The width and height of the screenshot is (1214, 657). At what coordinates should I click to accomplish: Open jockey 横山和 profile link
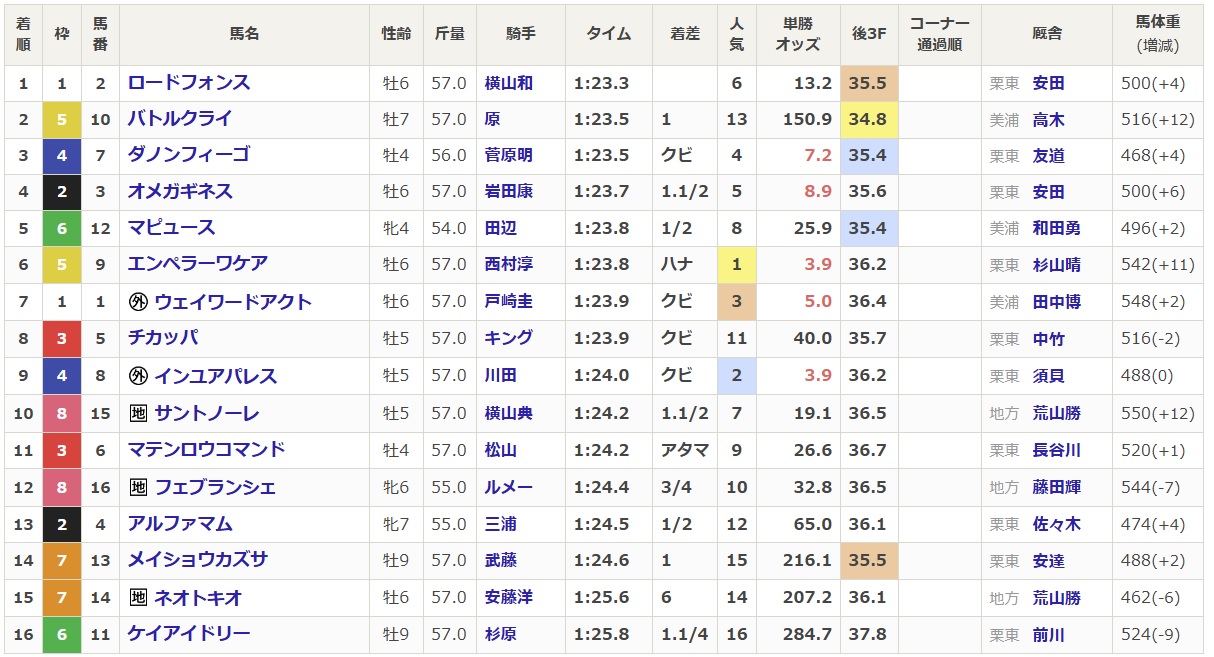coord(508,84)
